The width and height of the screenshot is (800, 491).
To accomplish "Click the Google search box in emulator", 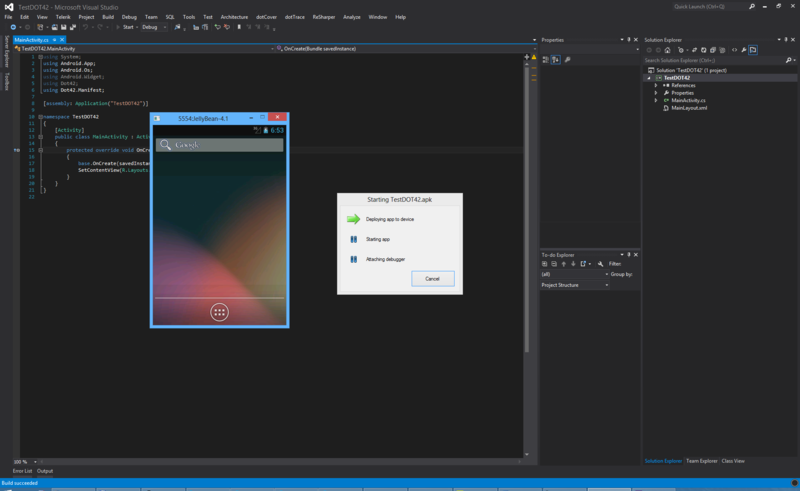I will coord(219,145).
